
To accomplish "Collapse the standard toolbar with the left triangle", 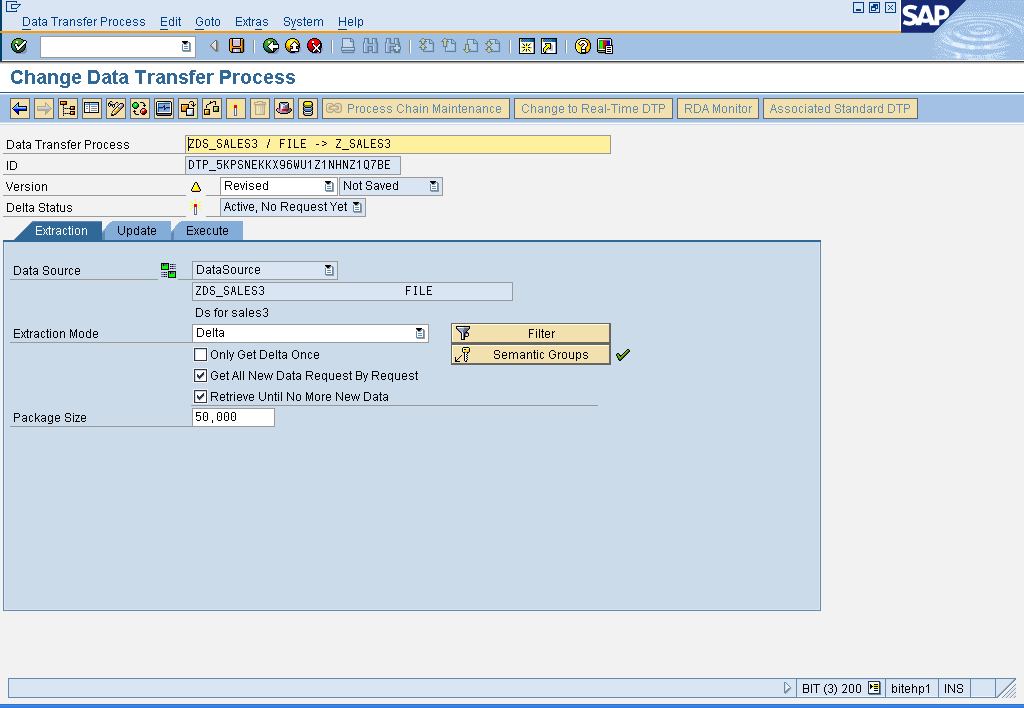I will click(214, 46).
